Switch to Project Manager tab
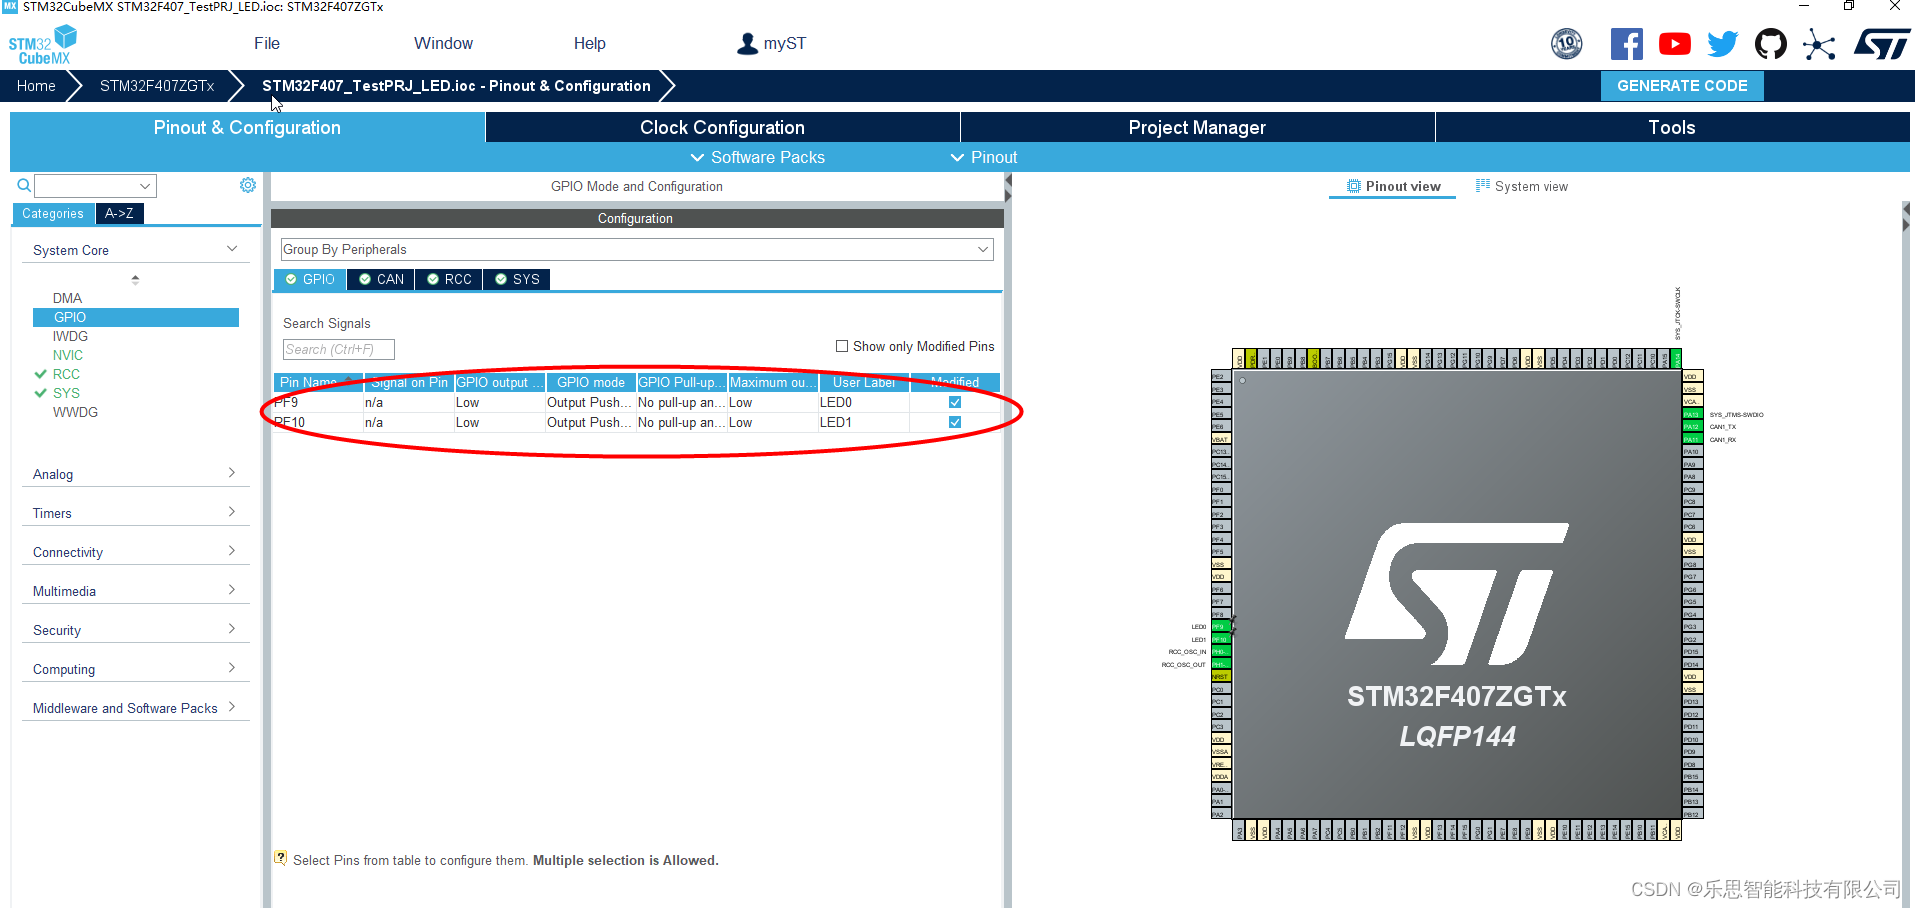Screen dimensions: 1915x908 pos(1197,127)
